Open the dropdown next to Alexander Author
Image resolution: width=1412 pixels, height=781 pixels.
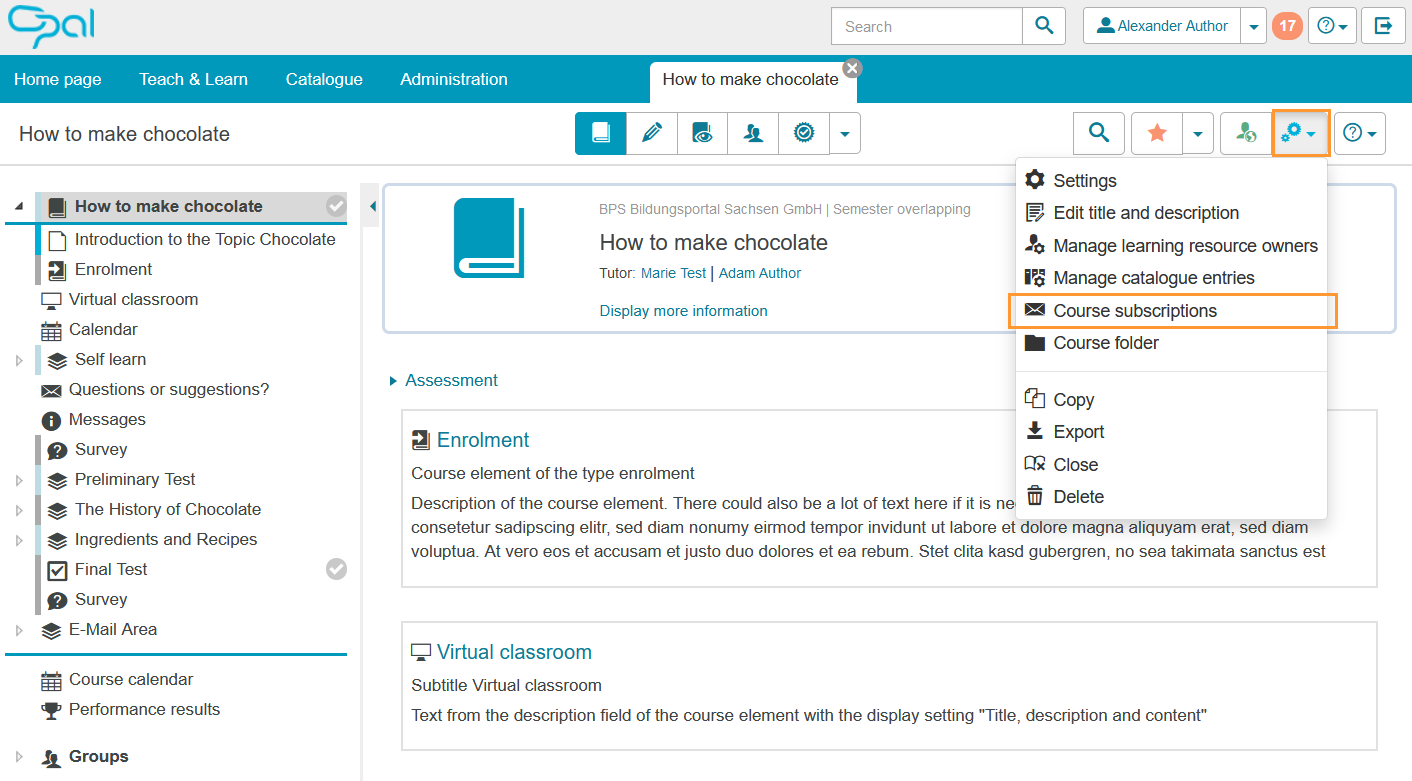tap(1254, 27)
